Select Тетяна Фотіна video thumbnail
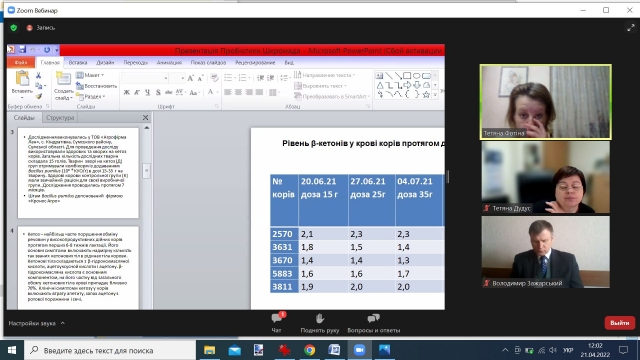The image size is (640, 360). tap(546, 102)
